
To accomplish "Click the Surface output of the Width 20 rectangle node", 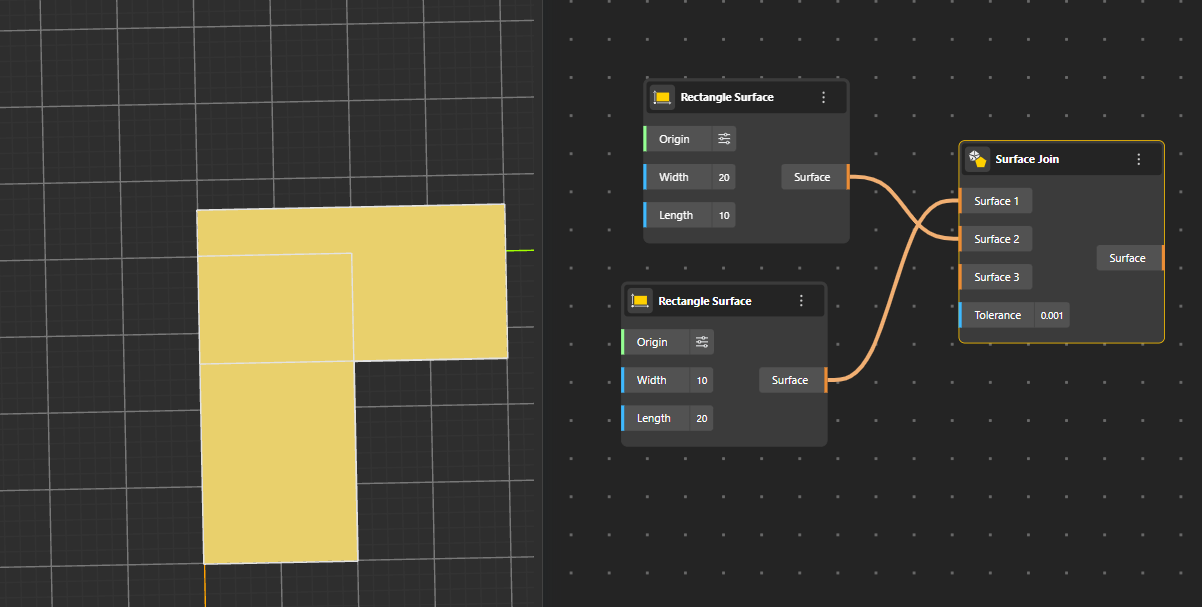I will 814,177.
